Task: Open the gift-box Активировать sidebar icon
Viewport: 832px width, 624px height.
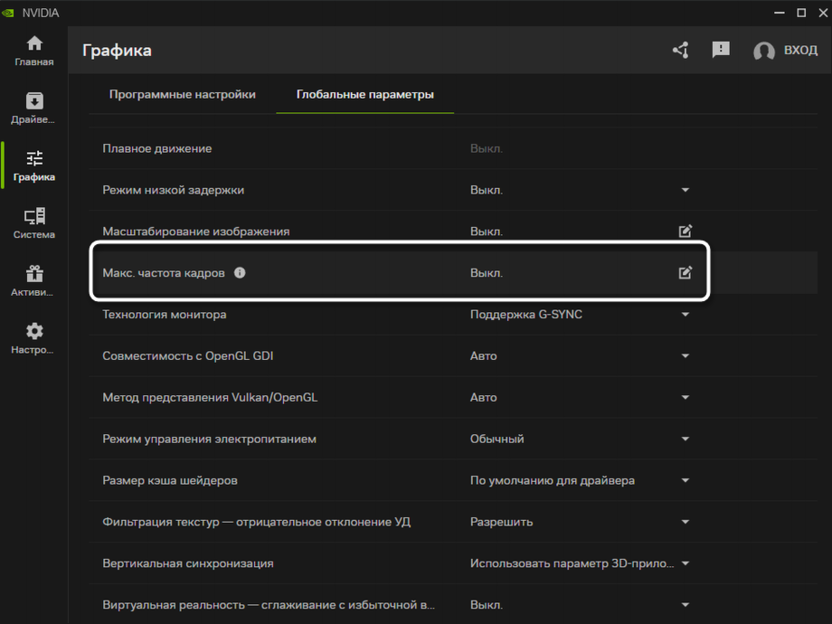Action: click(34, 281)
